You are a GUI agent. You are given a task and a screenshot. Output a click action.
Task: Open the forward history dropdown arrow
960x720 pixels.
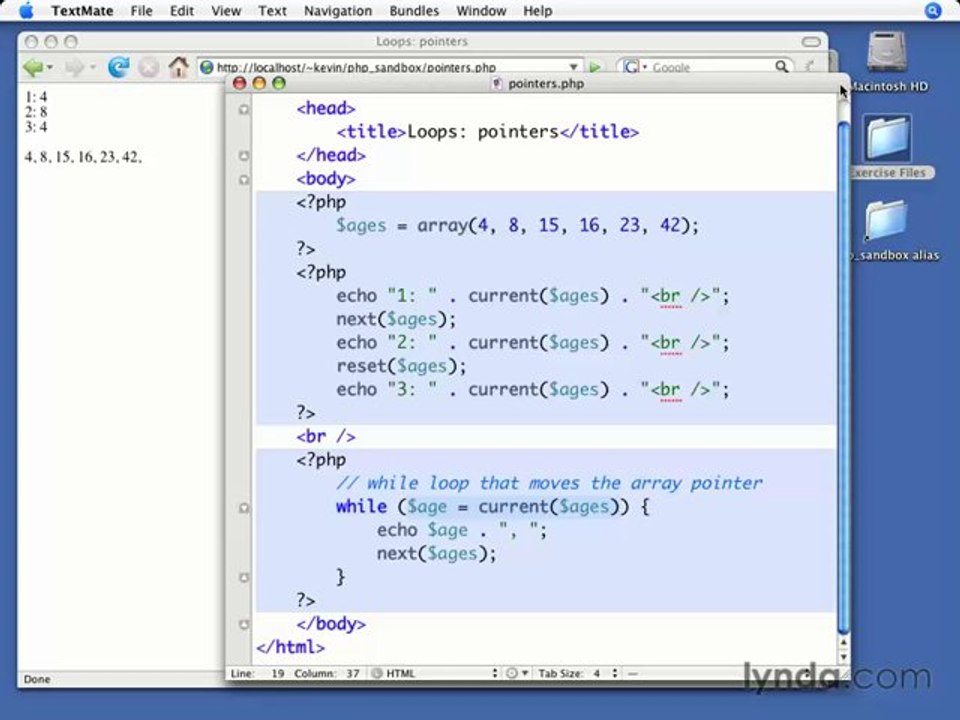(92, 67)
